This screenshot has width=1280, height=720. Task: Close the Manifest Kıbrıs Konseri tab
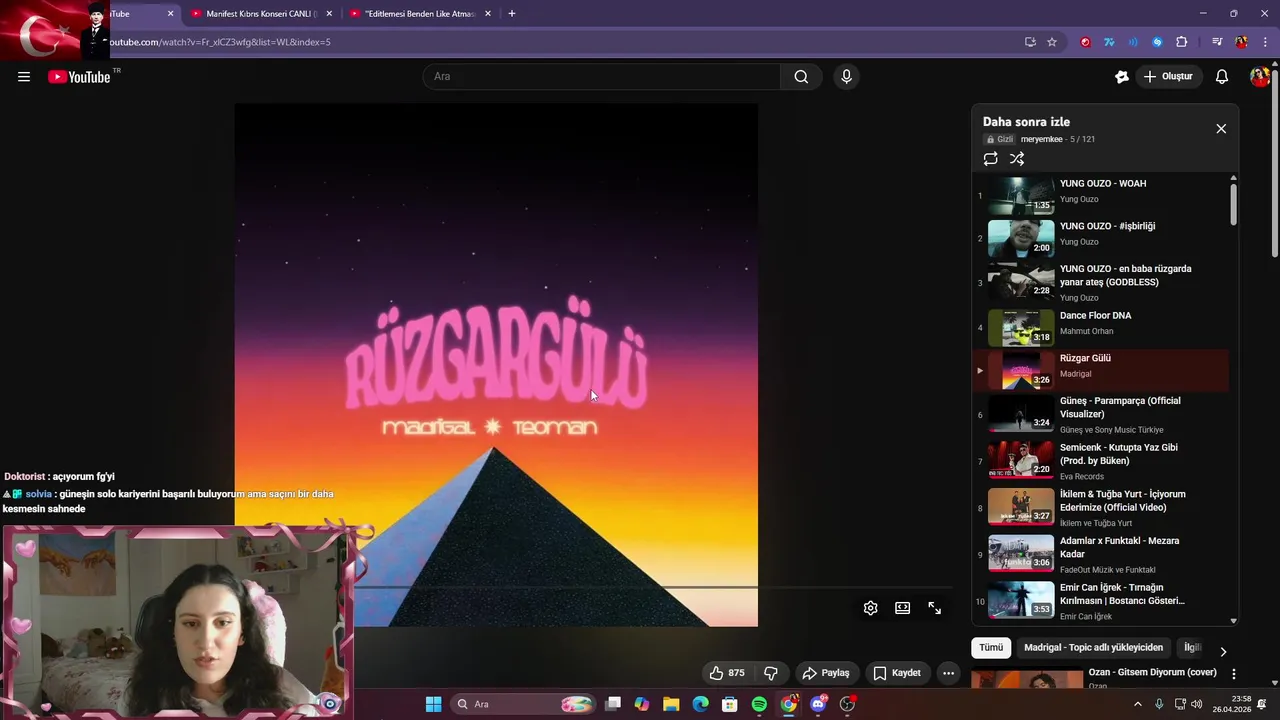point(329,14)
